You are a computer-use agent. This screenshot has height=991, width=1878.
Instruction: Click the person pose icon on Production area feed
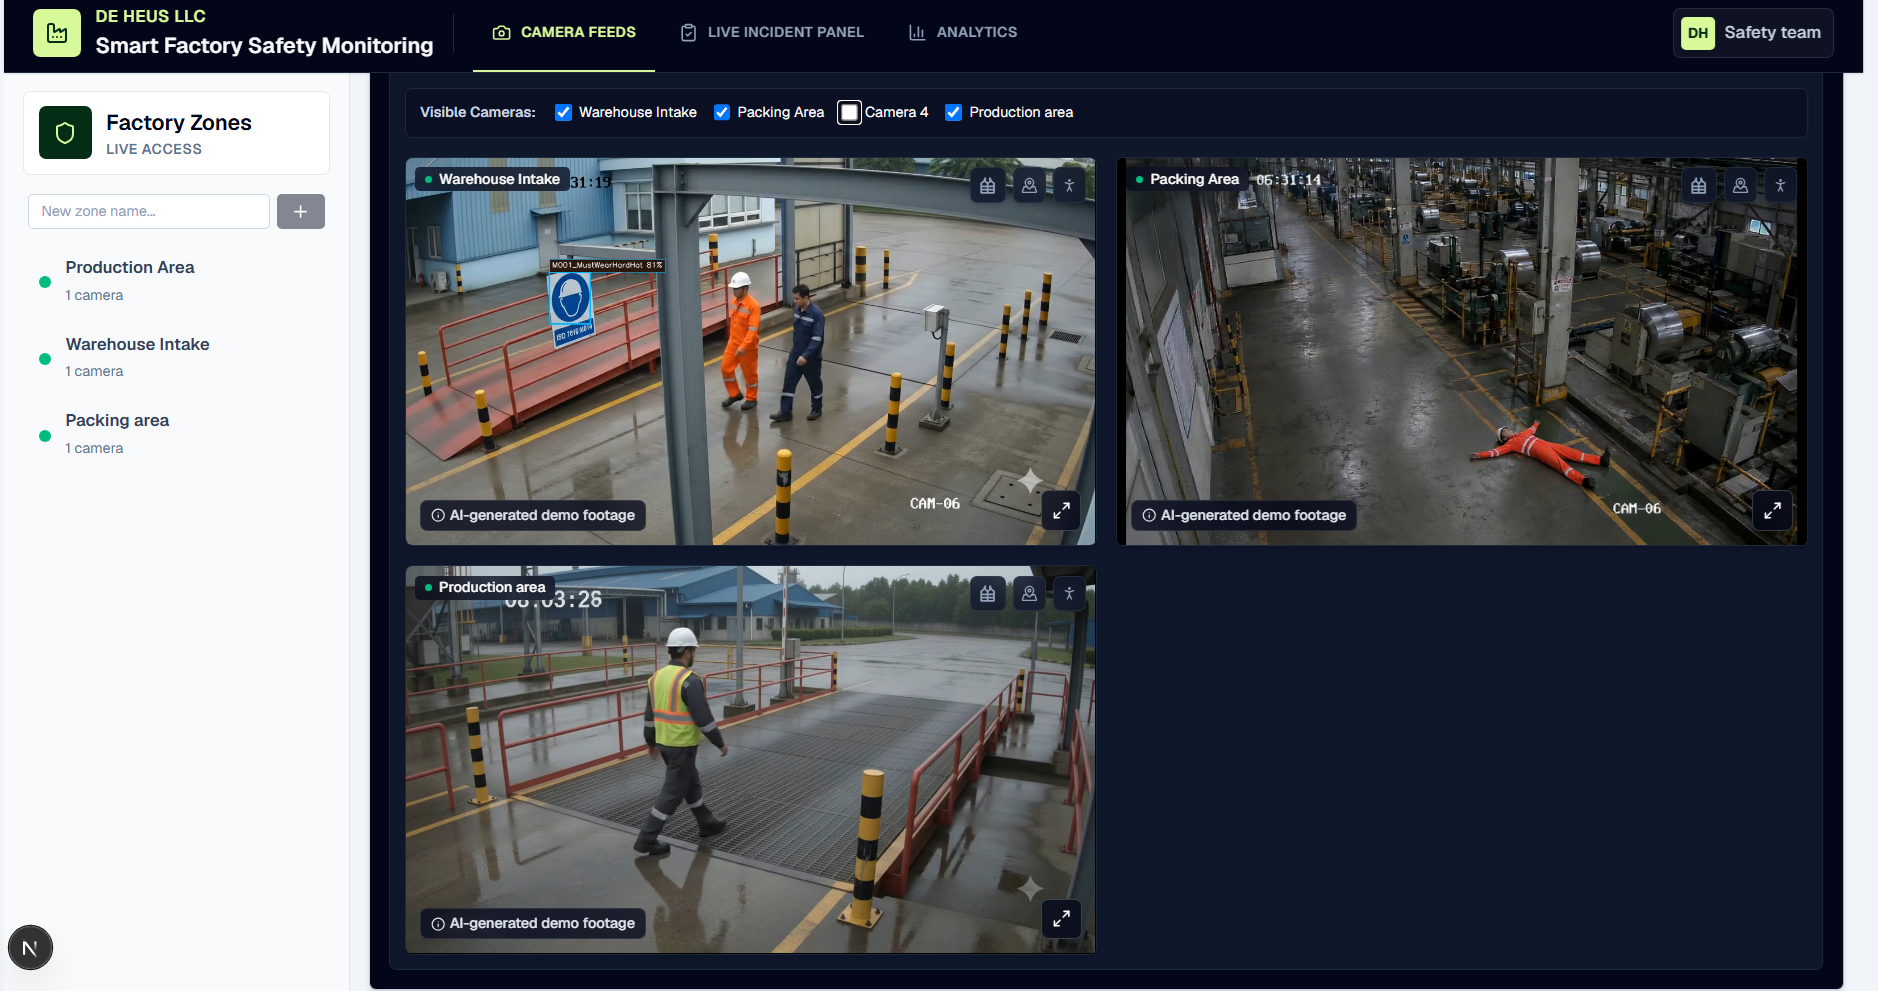[x=1069, y=594]
